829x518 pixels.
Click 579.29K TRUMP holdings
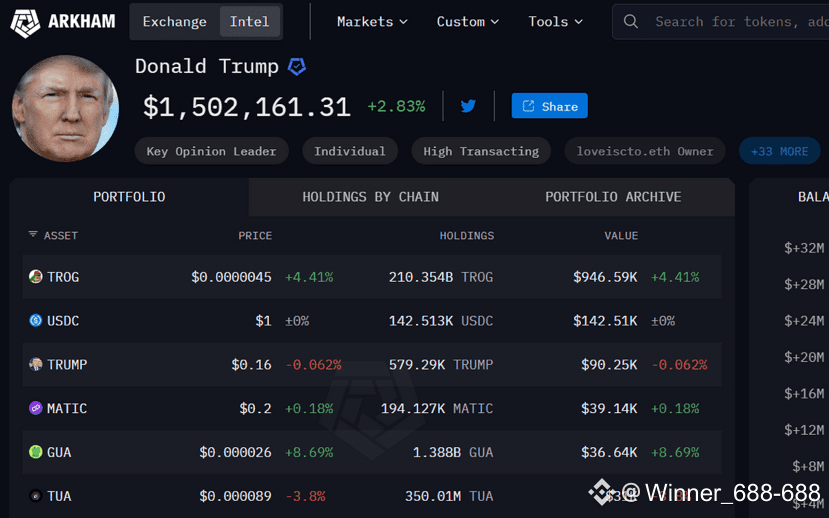click(x=441, y=365)
